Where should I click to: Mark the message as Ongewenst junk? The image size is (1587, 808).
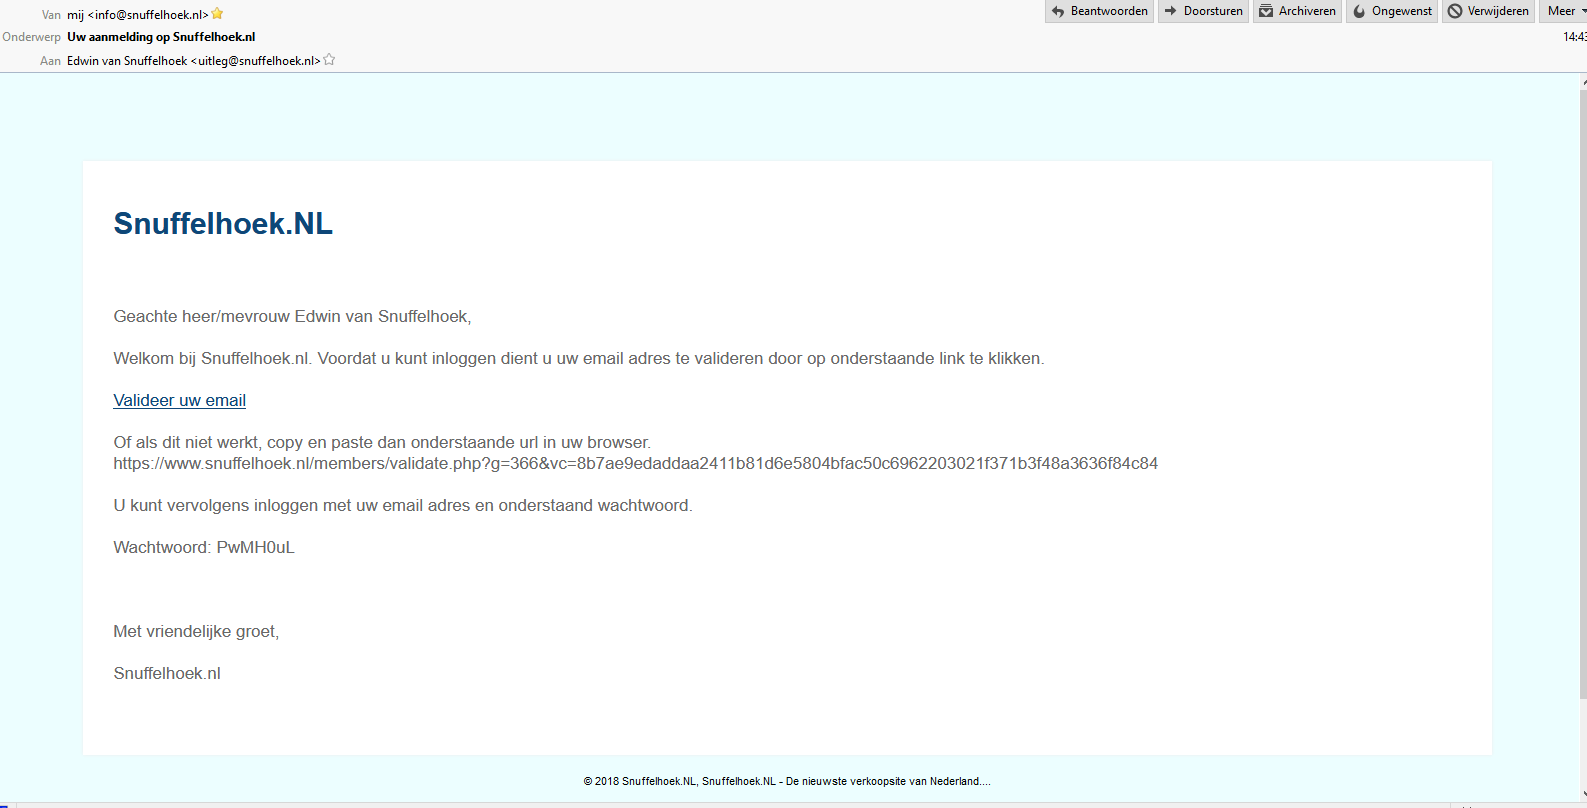(x=1391, y=11)
